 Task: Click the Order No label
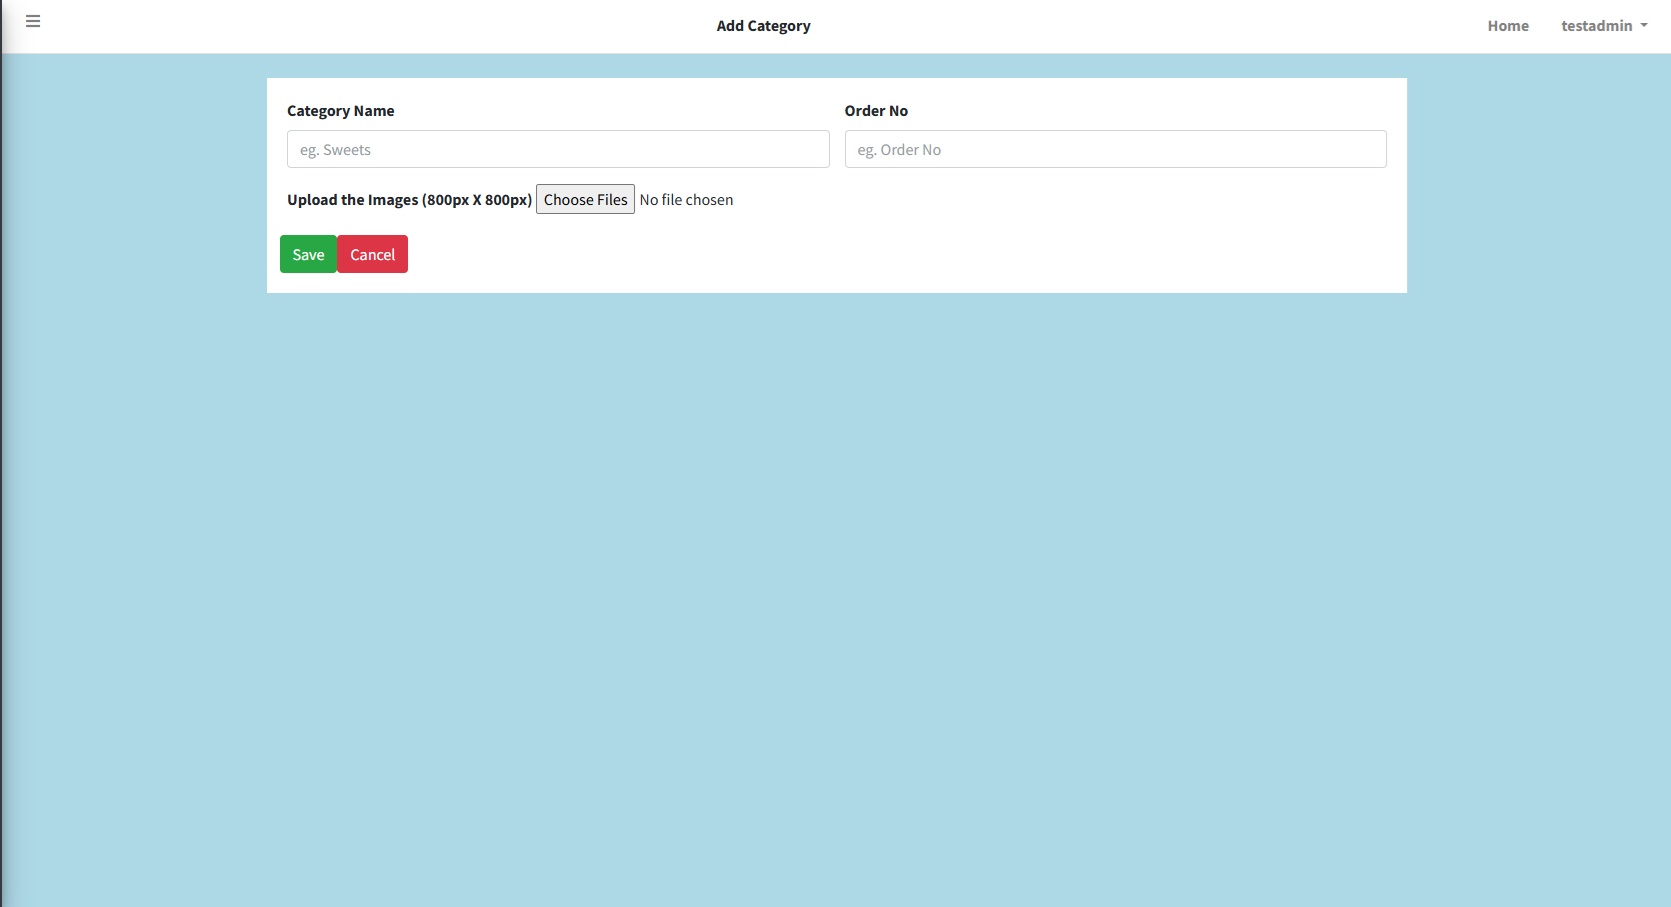(876, 111)
